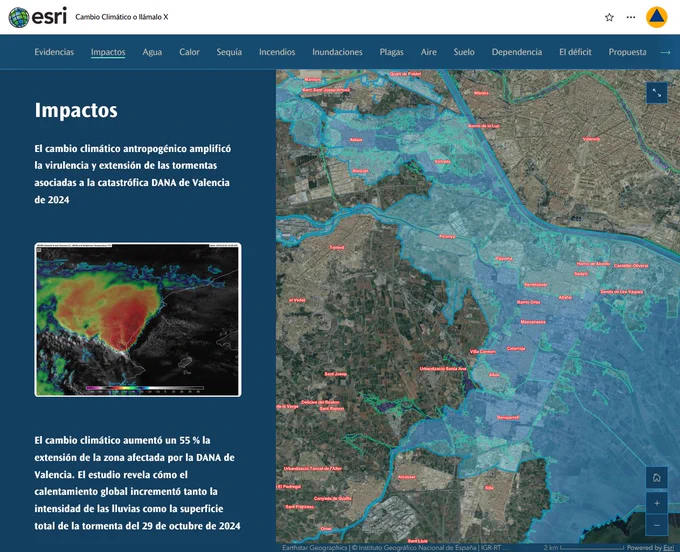Screen dimensions: 680x552
Task: Click the Quart de Poblet map label
Action: coord(405,74)
